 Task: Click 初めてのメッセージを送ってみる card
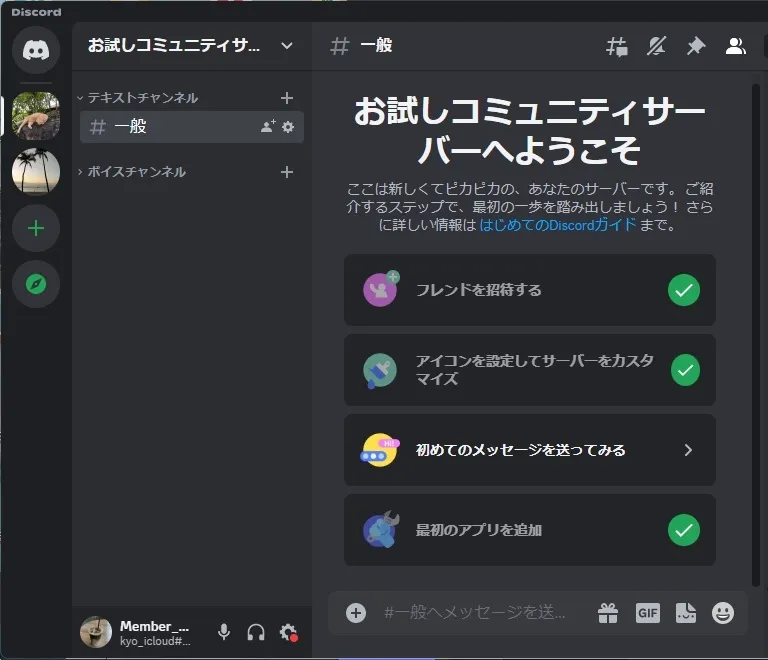click(x=529, y=450)
